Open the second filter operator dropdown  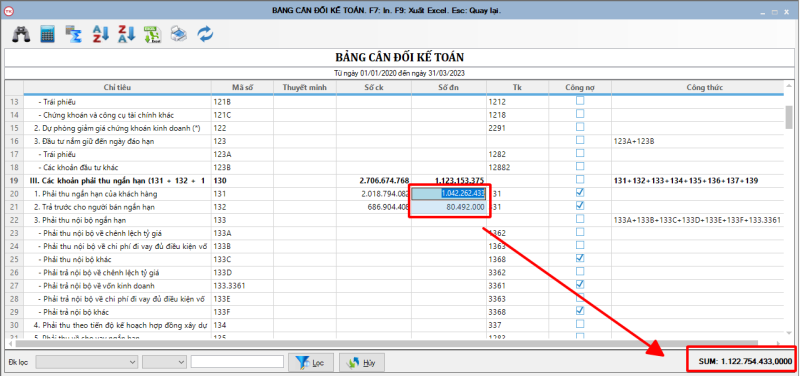[x=164, y=362]
